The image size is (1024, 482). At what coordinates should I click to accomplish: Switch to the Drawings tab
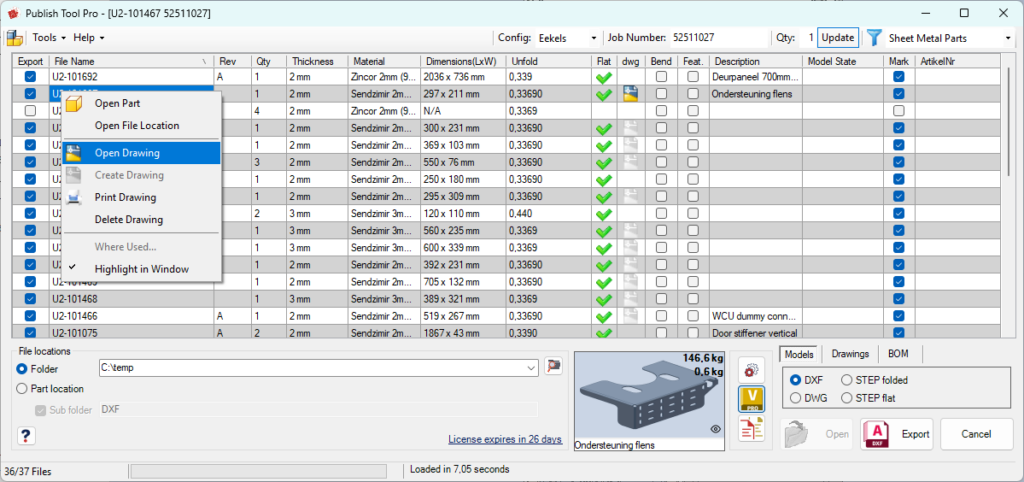(x=850, y=353)
